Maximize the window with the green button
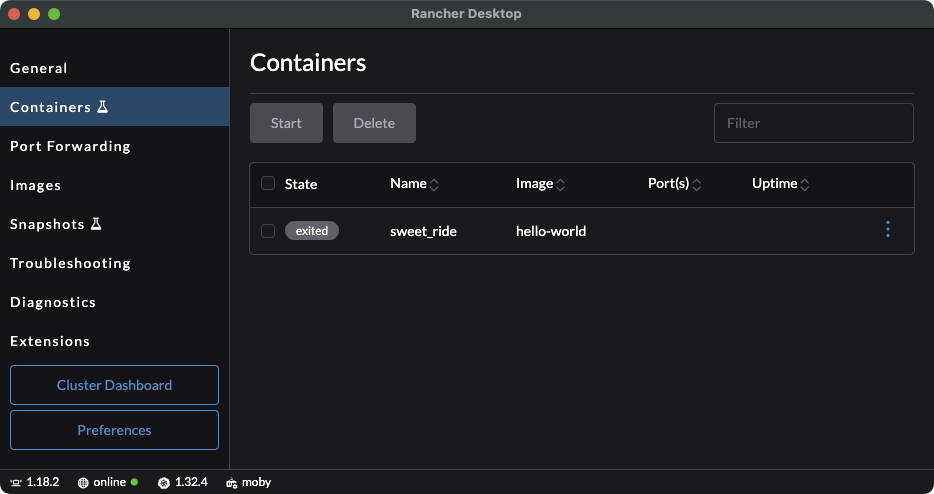The width and height of the screenshot is (934, 494). [x=54, y=14]
